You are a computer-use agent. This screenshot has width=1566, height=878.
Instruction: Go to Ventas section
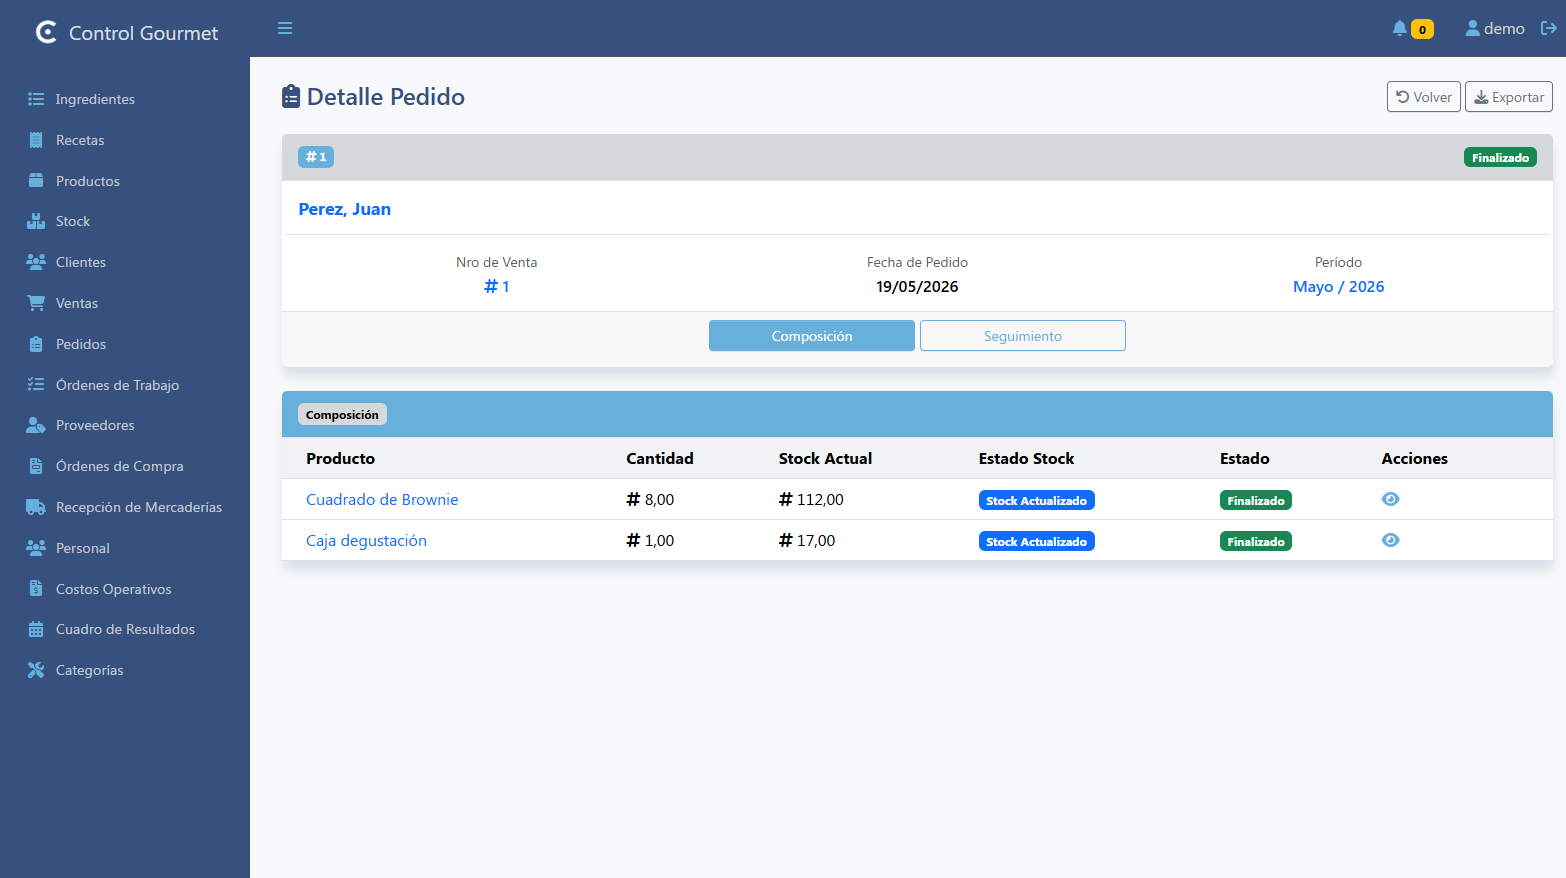pyautogui.click(x=77, y=303)
